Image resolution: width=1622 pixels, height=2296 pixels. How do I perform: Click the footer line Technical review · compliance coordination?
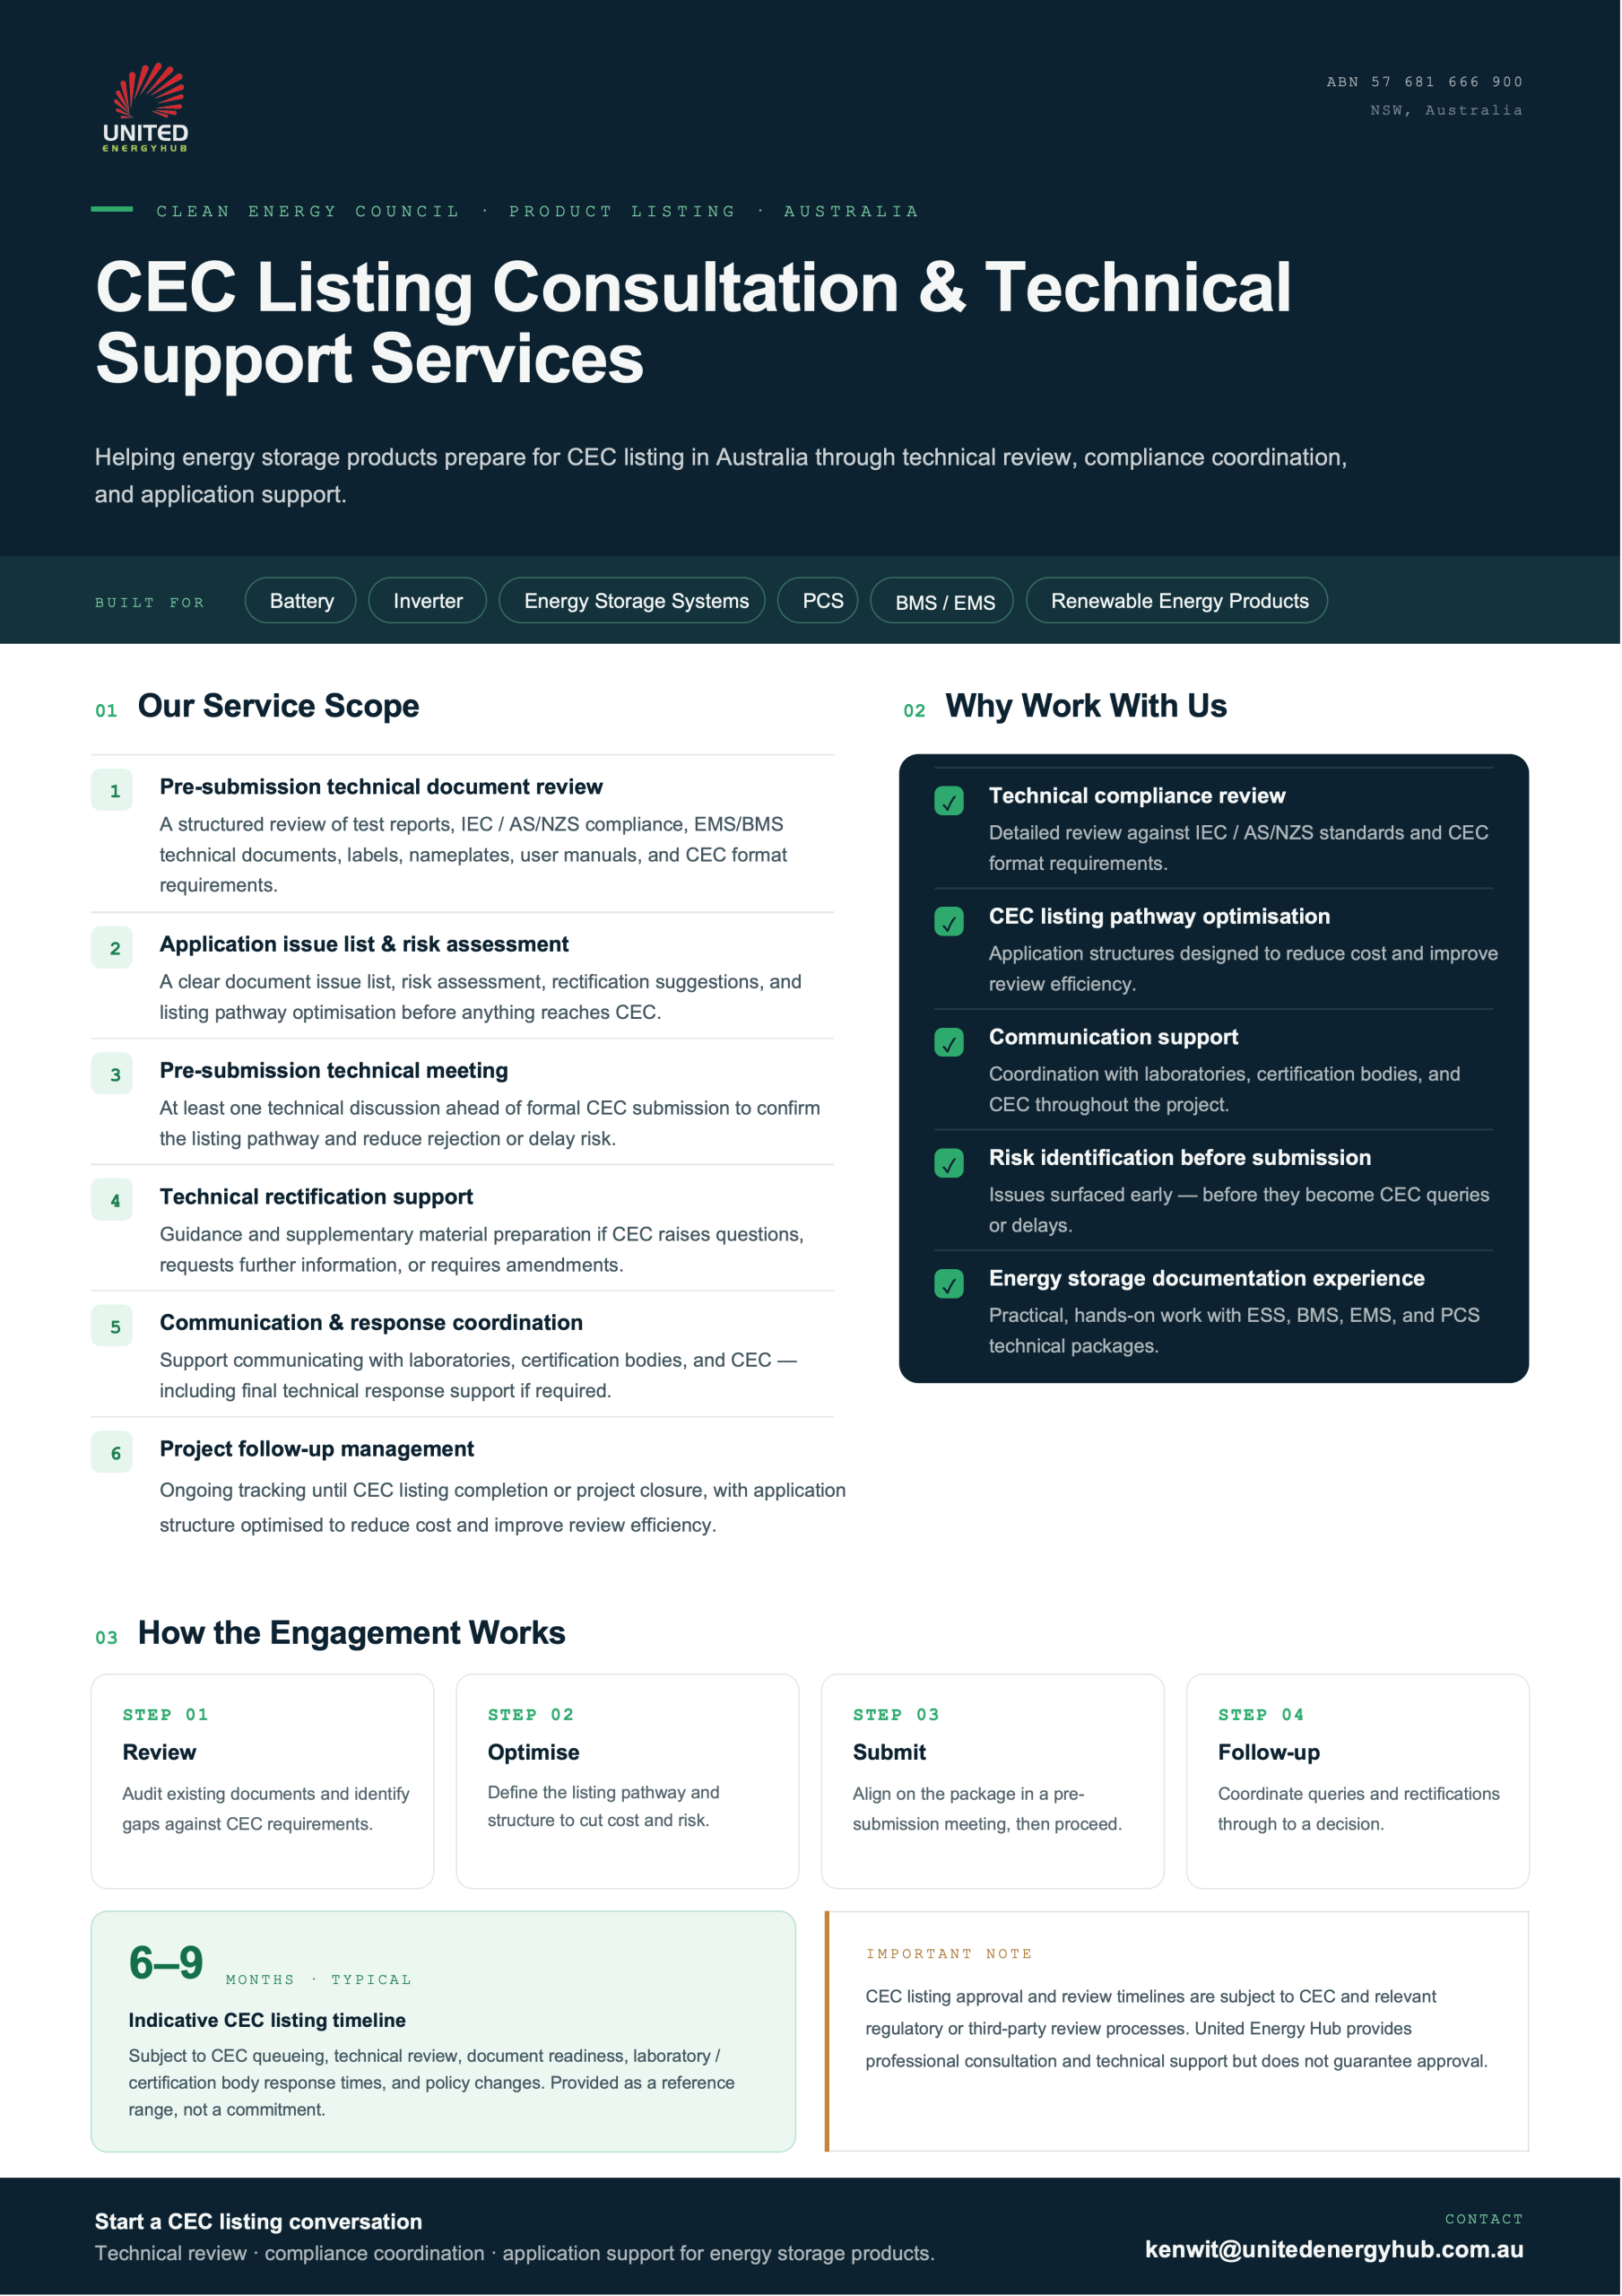(514, 2253)
